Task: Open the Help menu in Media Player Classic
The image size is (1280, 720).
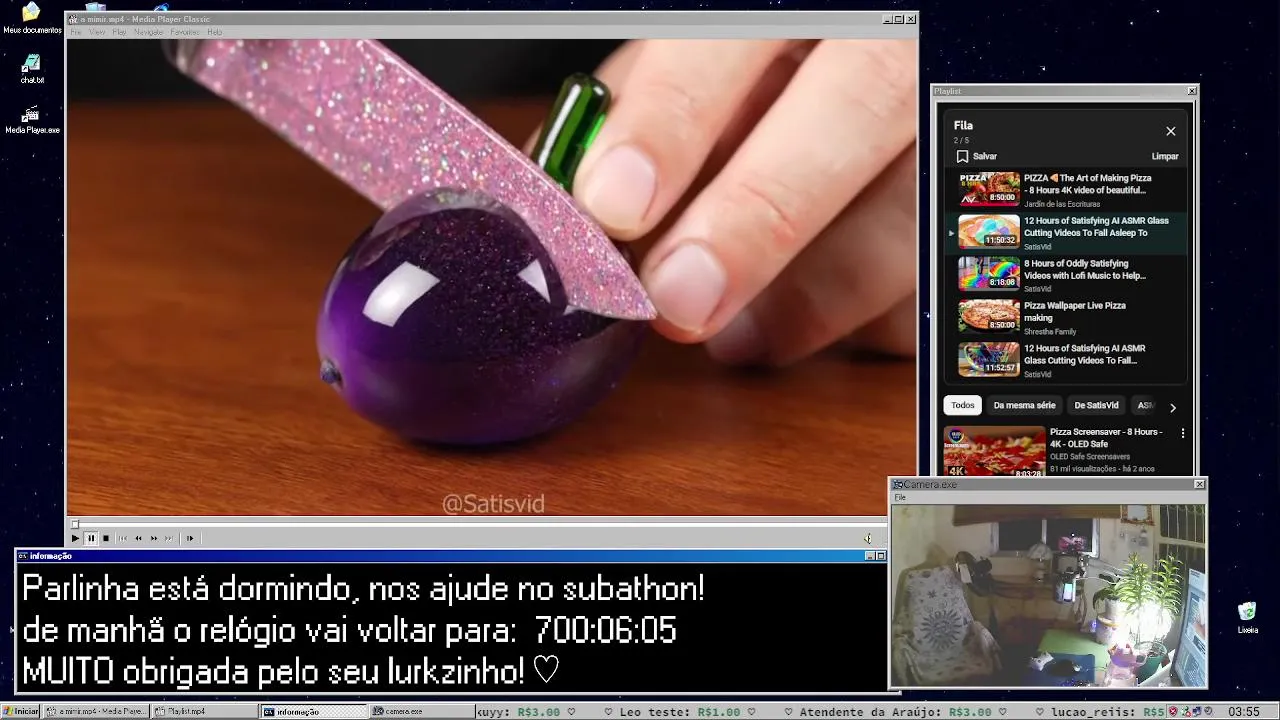Action: (214, 32)
